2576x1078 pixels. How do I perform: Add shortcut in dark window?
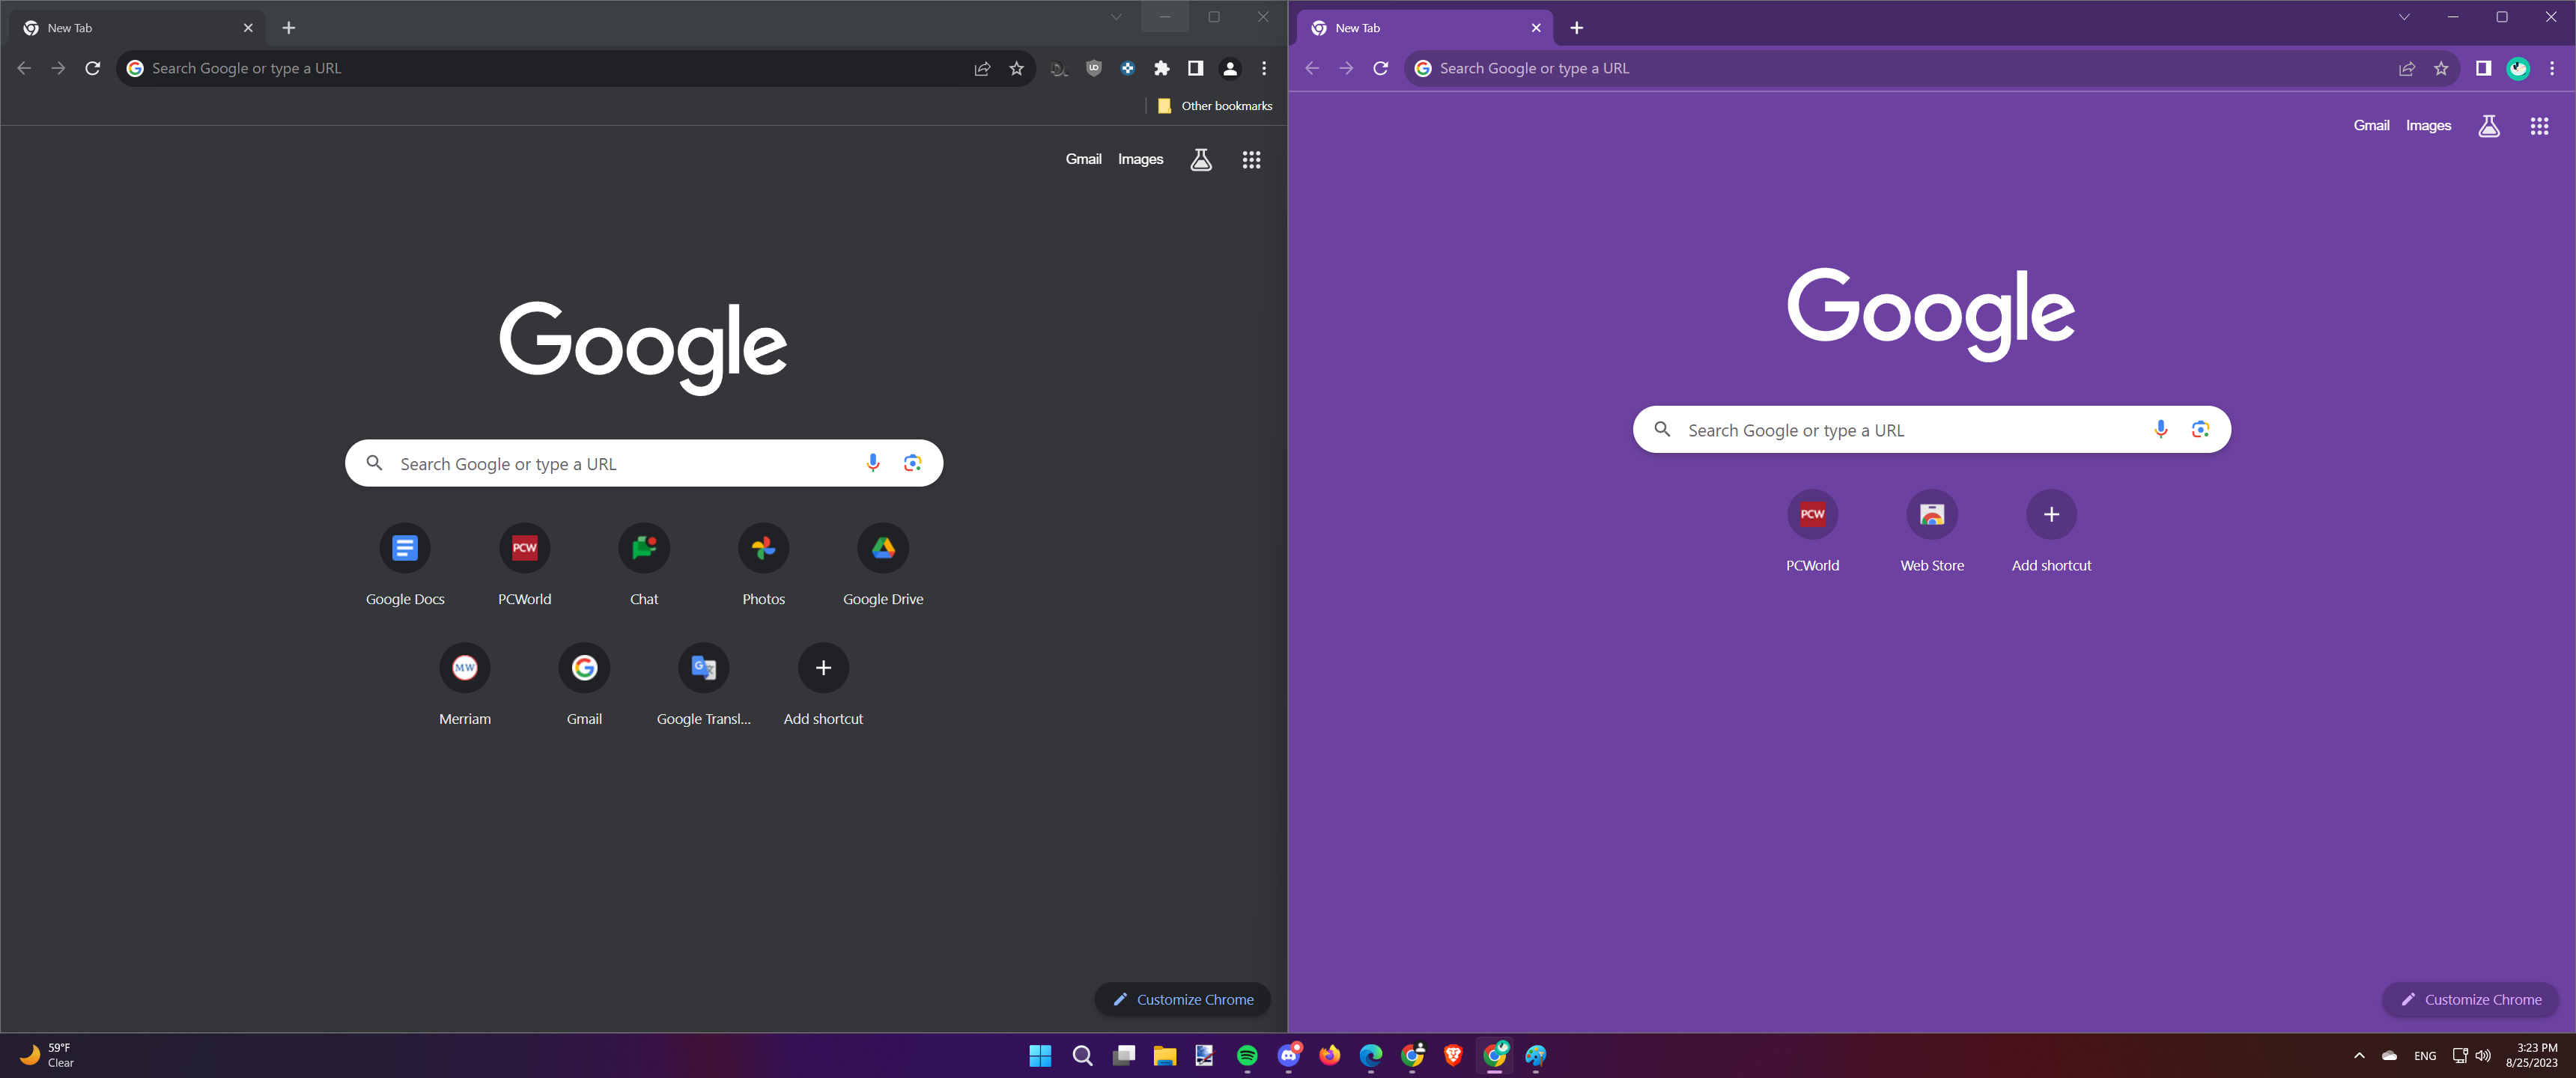click(823, 685)
